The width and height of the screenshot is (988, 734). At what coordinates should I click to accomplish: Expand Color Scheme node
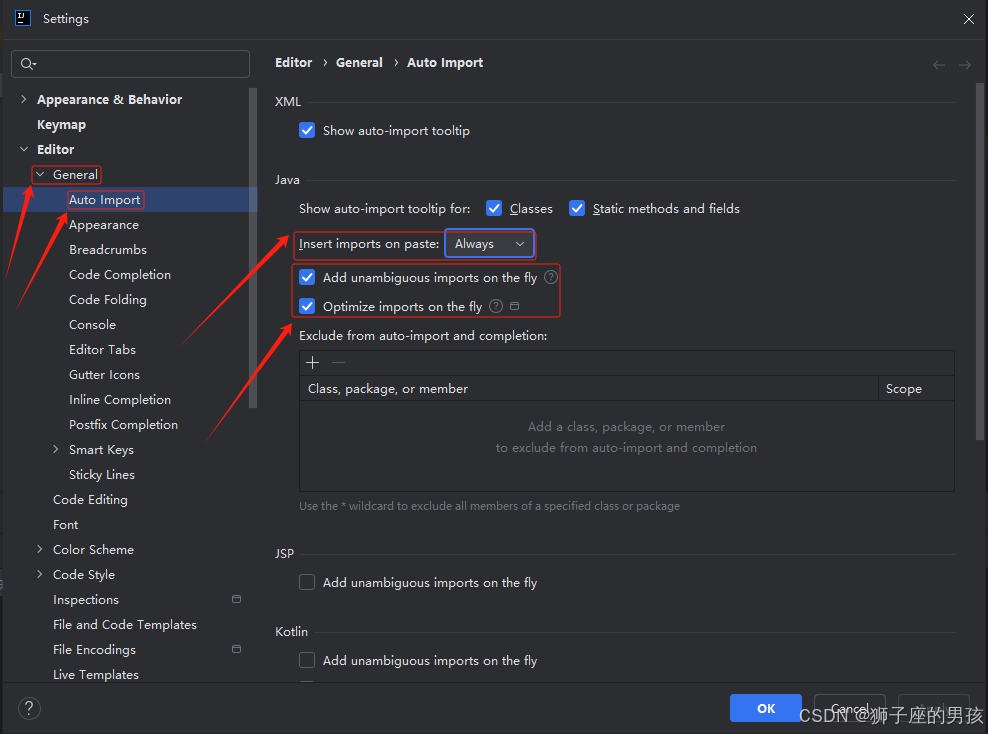tap(40, 549)
